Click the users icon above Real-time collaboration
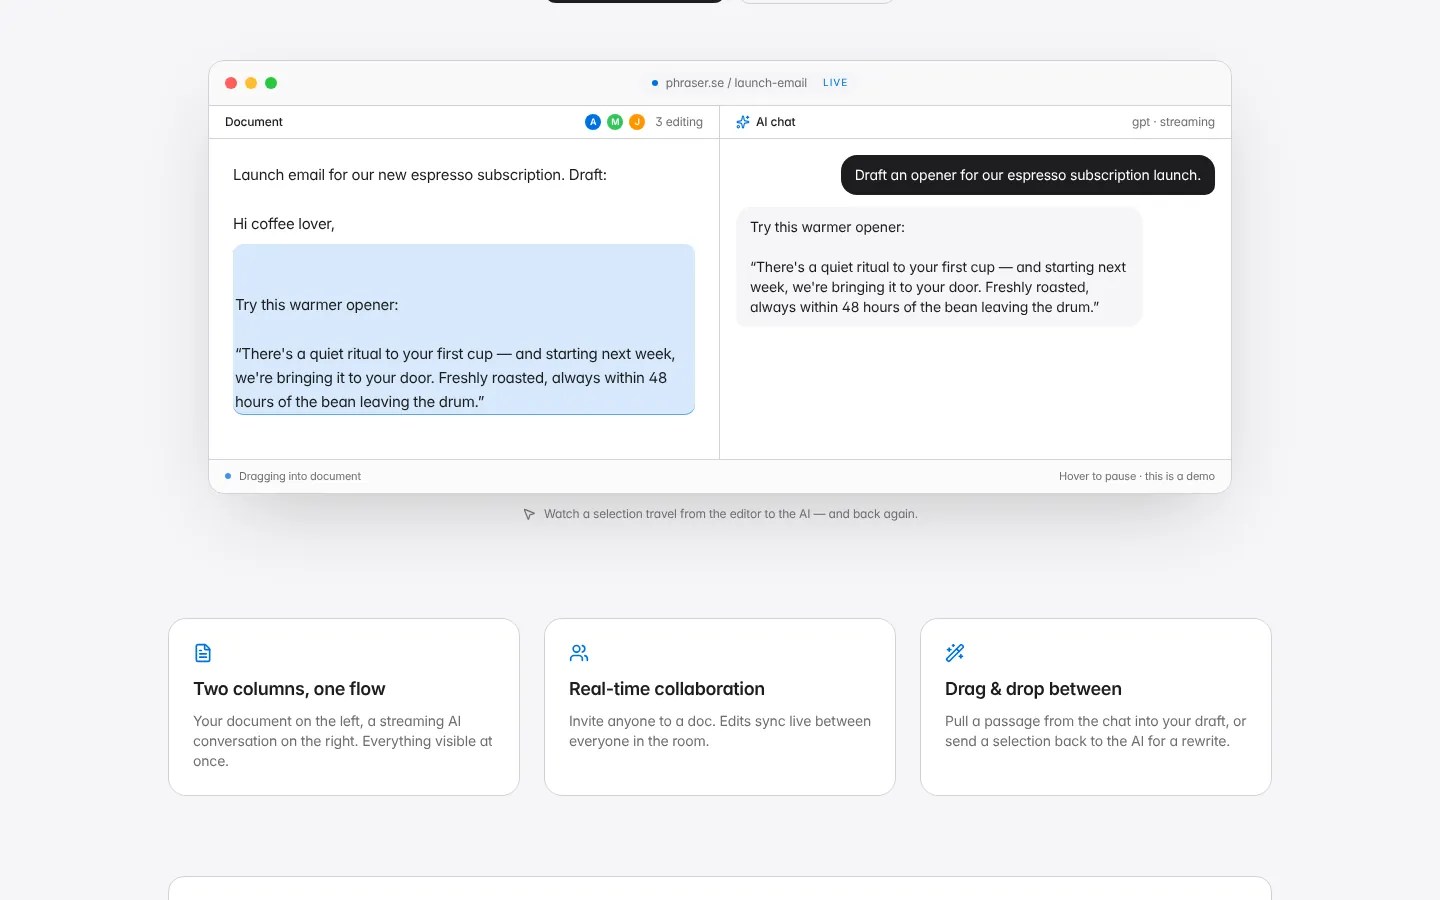The height and width of the screenshot is (900, 1440). (x=579, y=653)
